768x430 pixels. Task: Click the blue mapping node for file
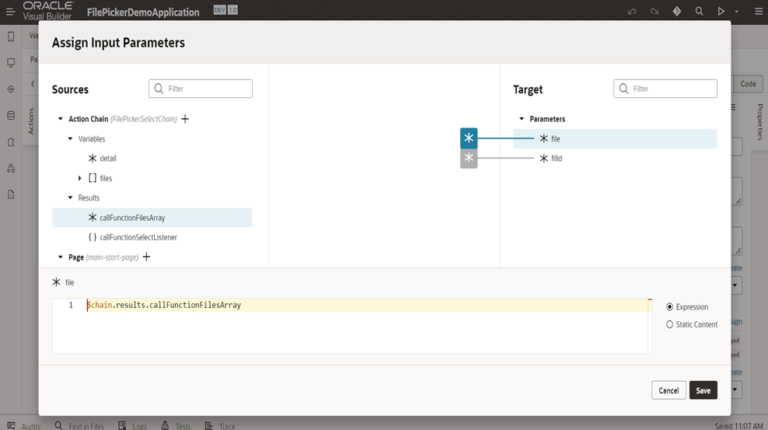[469, 138]
